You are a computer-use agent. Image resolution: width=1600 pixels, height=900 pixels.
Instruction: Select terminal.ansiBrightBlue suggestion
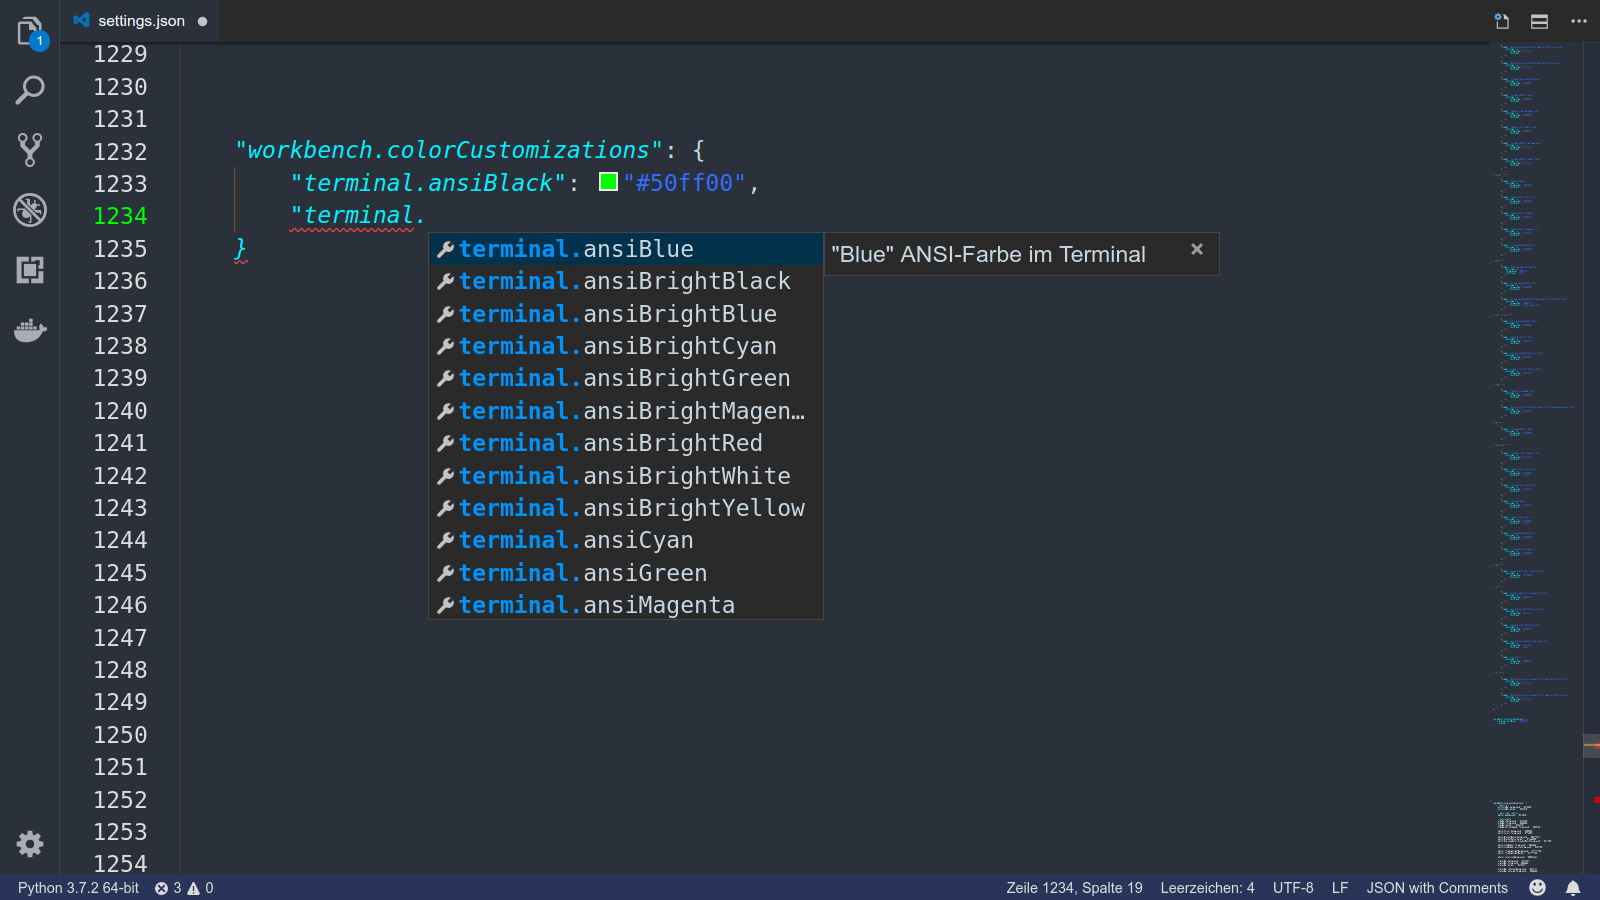coord(626,314)
